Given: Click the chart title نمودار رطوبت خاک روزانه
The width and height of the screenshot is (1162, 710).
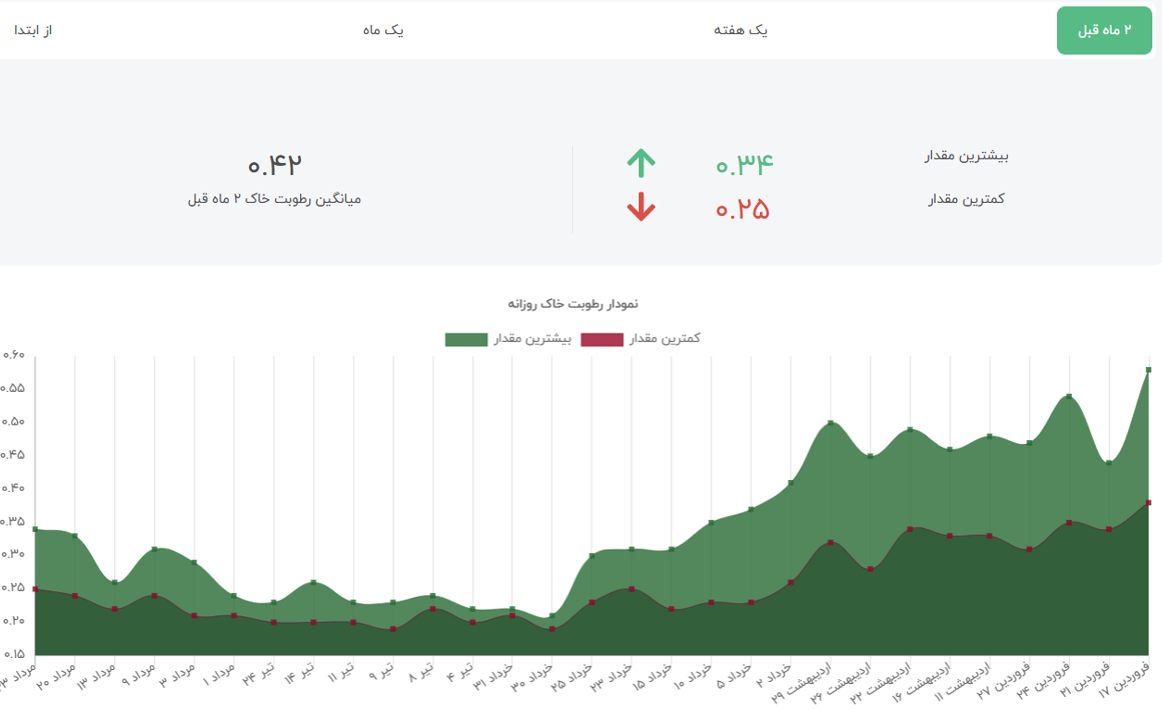Looking at the screenshot, I should (x=573, y=304).
